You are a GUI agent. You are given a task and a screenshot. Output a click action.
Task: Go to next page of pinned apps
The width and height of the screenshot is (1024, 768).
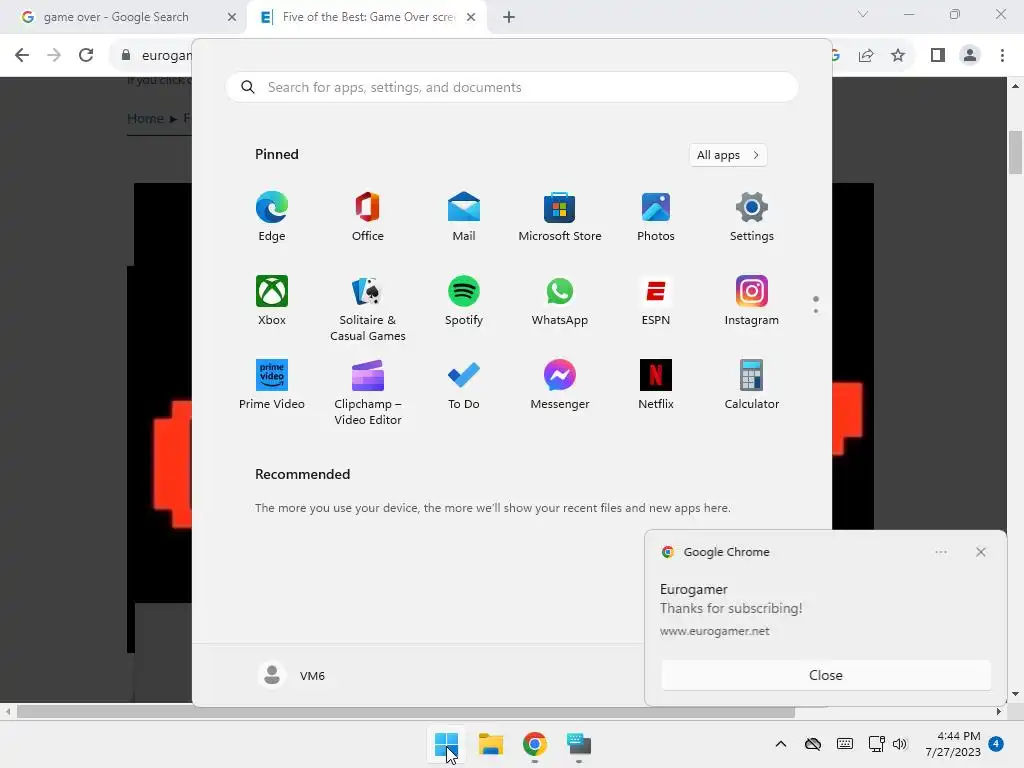(x=816, y=311)
